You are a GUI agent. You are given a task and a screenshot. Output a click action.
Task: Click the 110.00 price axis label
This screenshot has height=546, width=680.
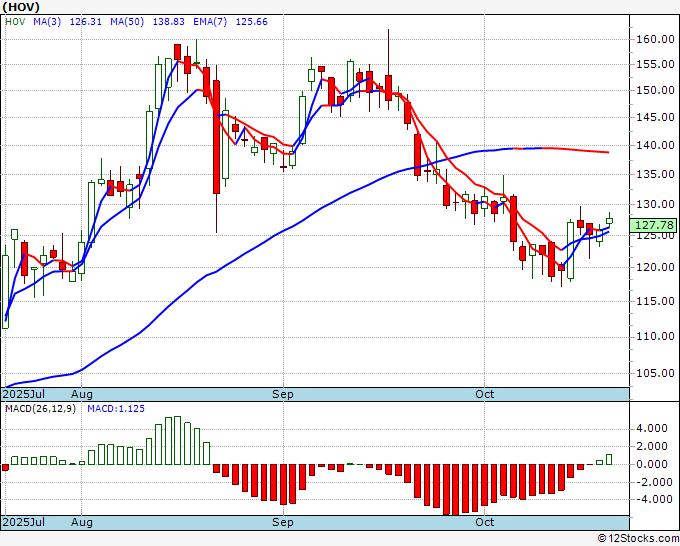tap(655, 336)
